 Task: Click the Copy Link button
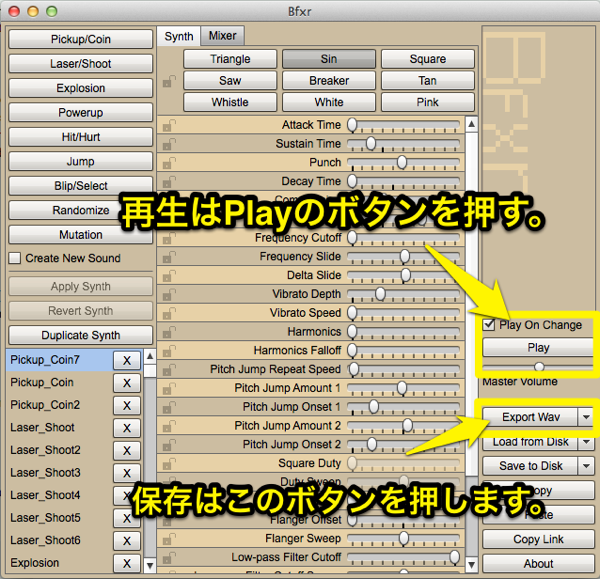pos(538,540)
